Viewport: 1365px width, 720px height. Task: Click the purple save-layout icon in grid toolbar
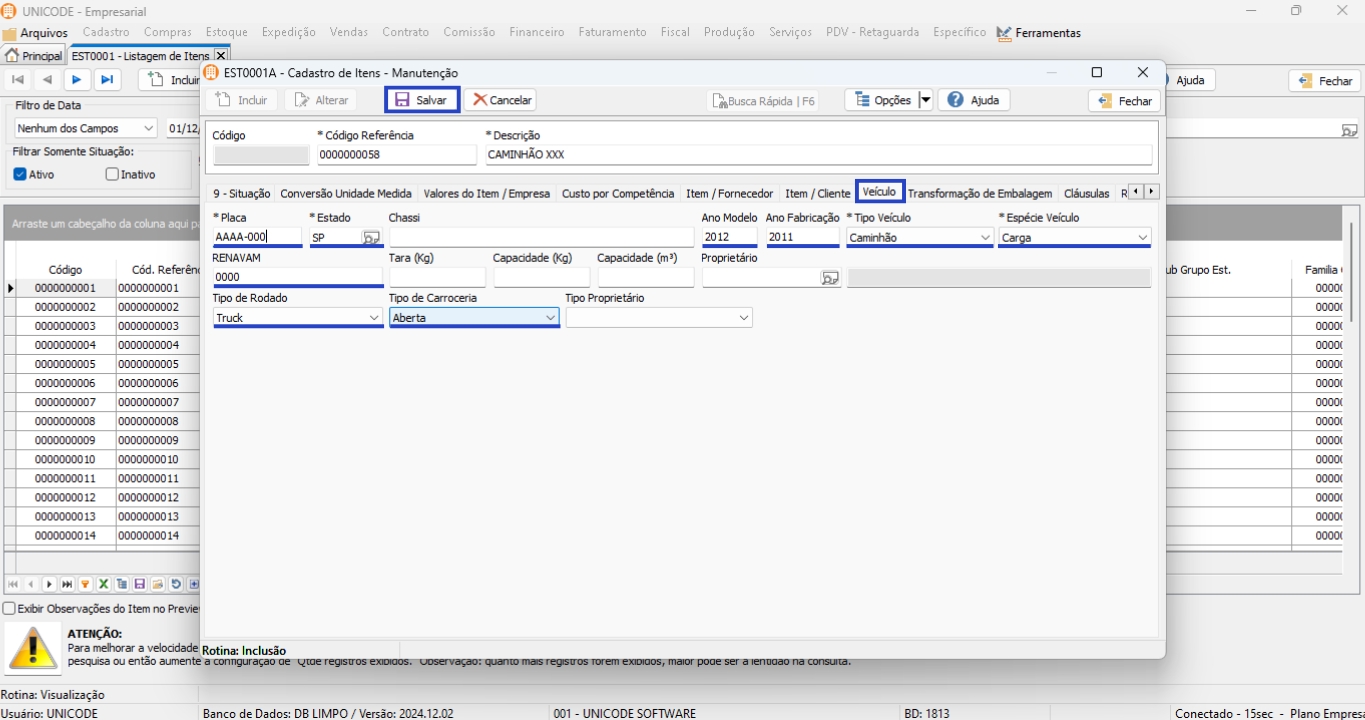click(x=140, y=584)
